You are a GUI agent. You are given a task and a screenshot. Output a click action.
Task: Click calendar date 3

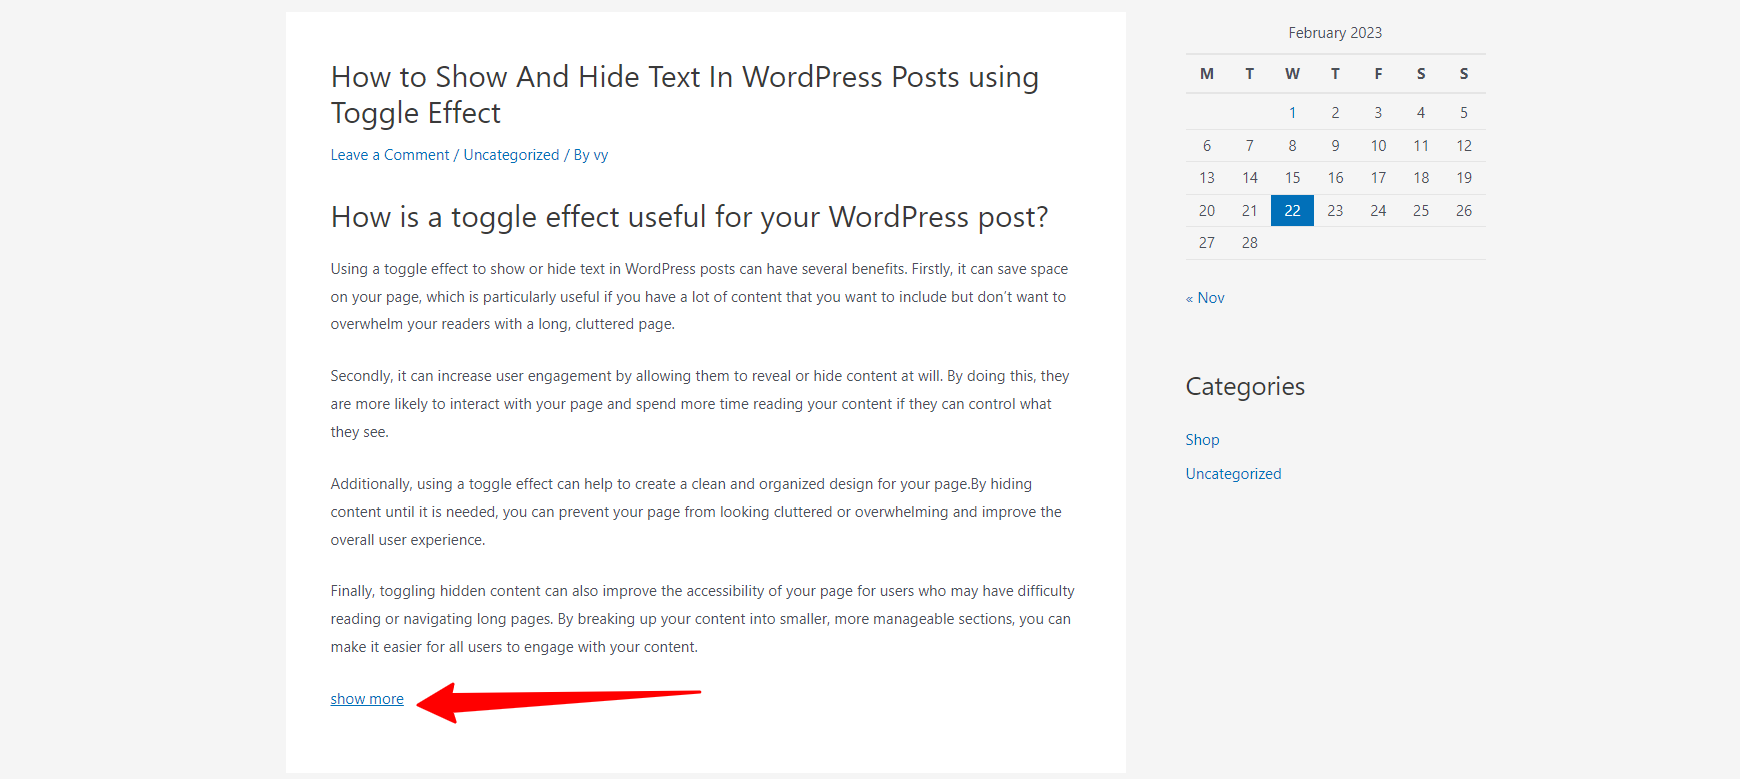(x=1378, y=113)
